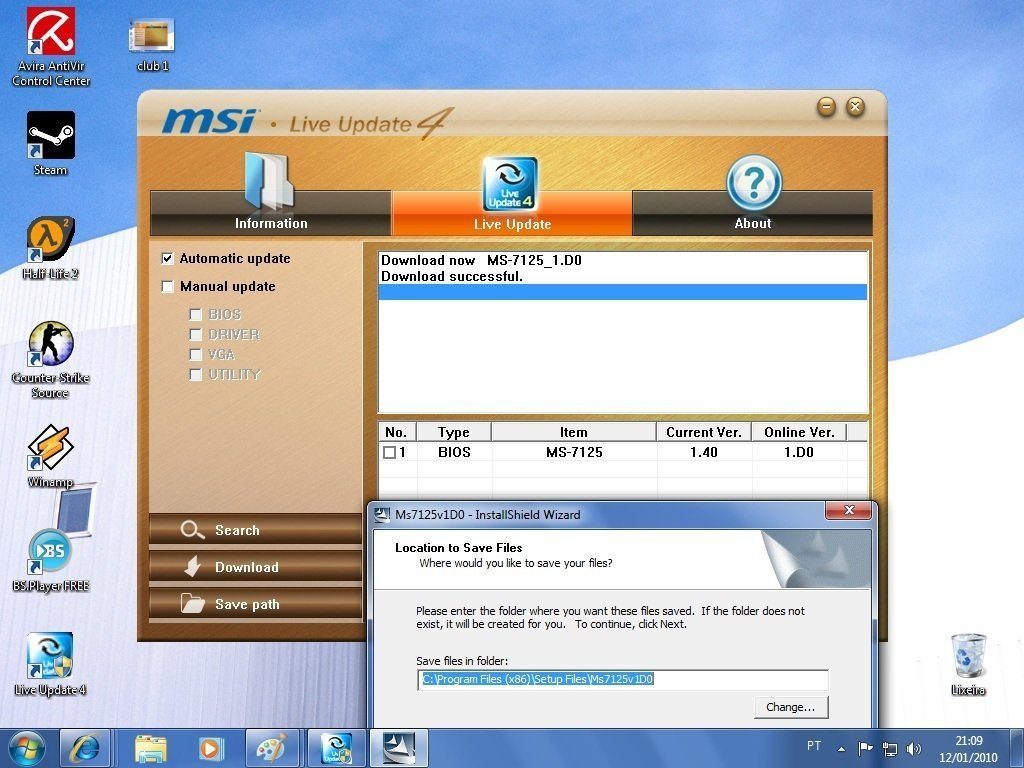
Task: Select the Winamp desktop shortcut
Action: pos(50,456)
